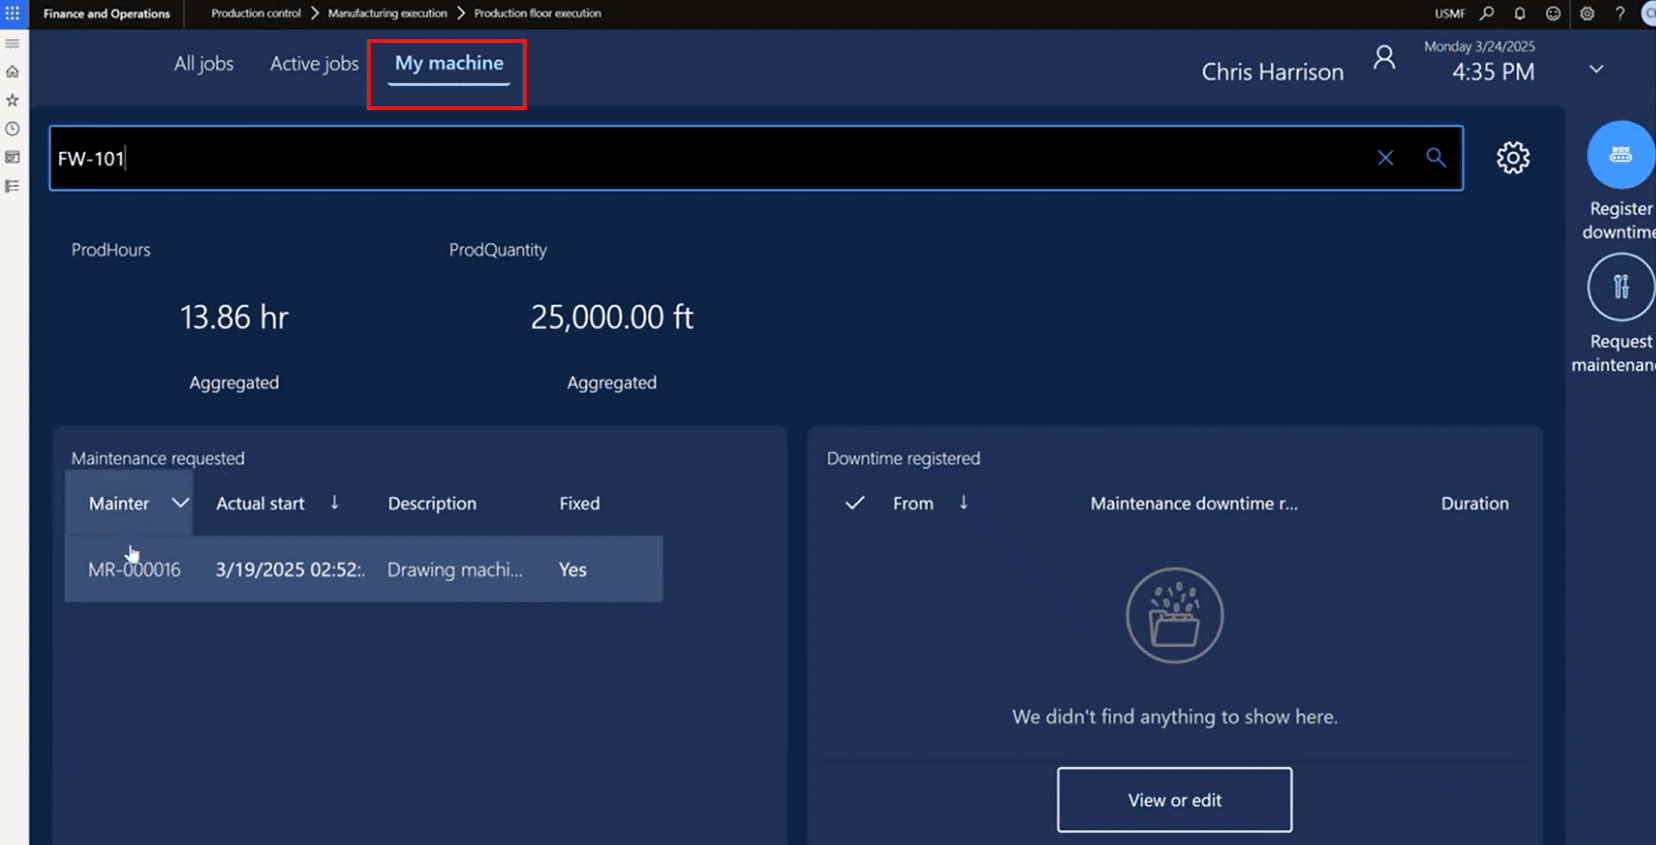Clear the FW-101 search text with X
The width and height of the screenshot is (1656, 845).
(1385, 158)
